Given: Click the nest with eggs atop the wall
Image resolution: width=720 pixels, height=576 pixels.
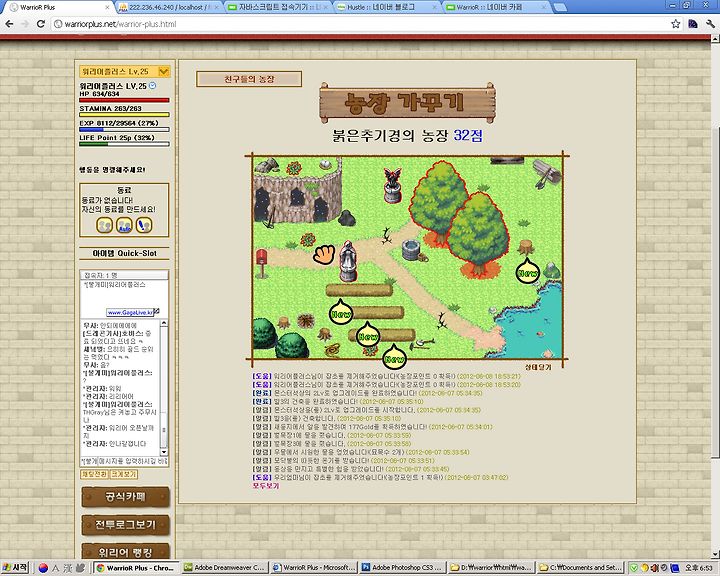Looking at the screenshot, I should 324,164.
